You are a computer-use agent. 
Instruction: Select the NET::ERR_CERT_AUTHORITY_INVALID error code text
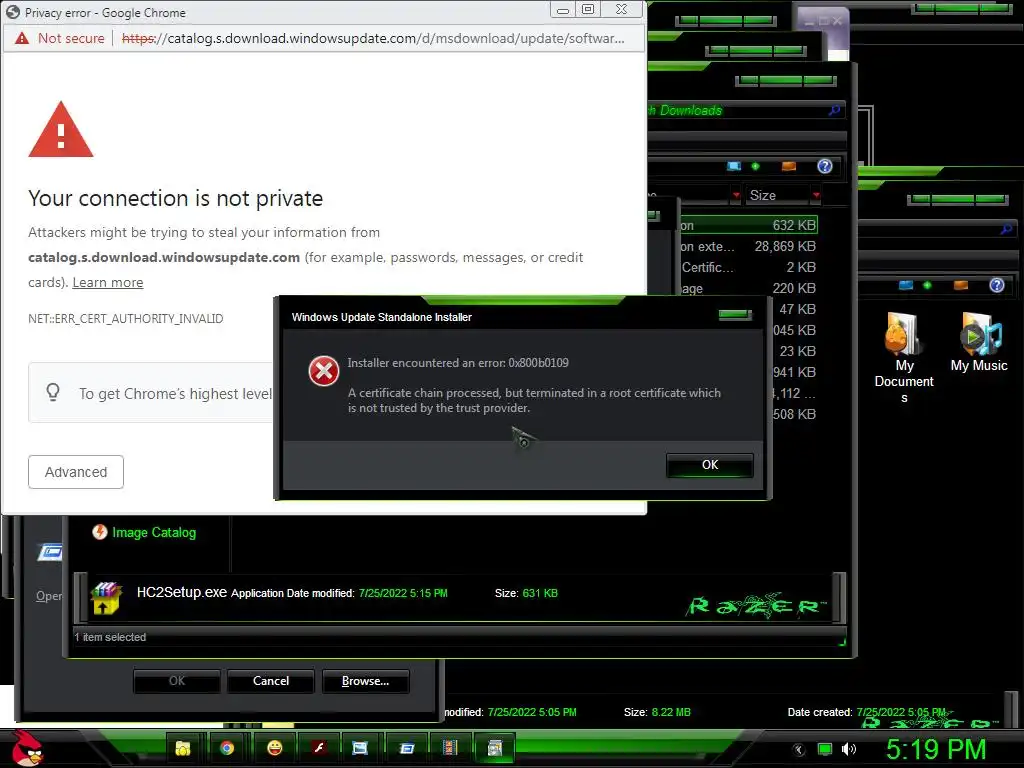coord(125,319)
